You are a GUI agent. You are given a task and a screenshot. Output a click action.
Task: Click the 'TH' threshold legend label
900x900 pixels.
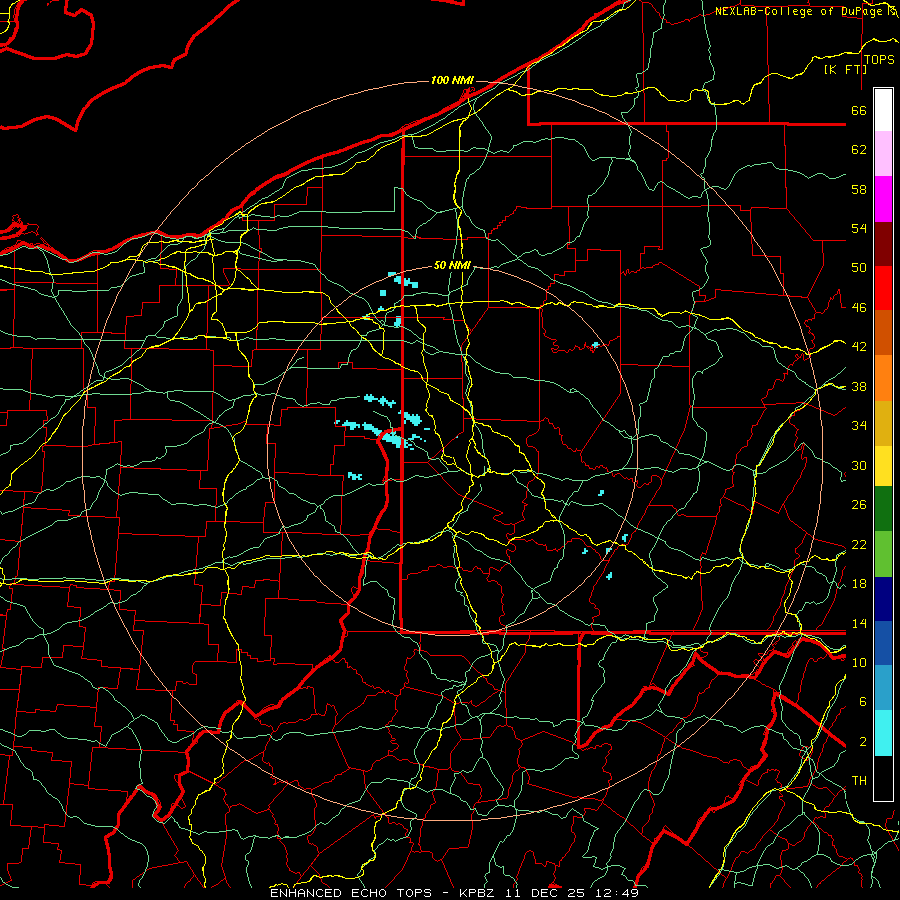pos(859,781)
